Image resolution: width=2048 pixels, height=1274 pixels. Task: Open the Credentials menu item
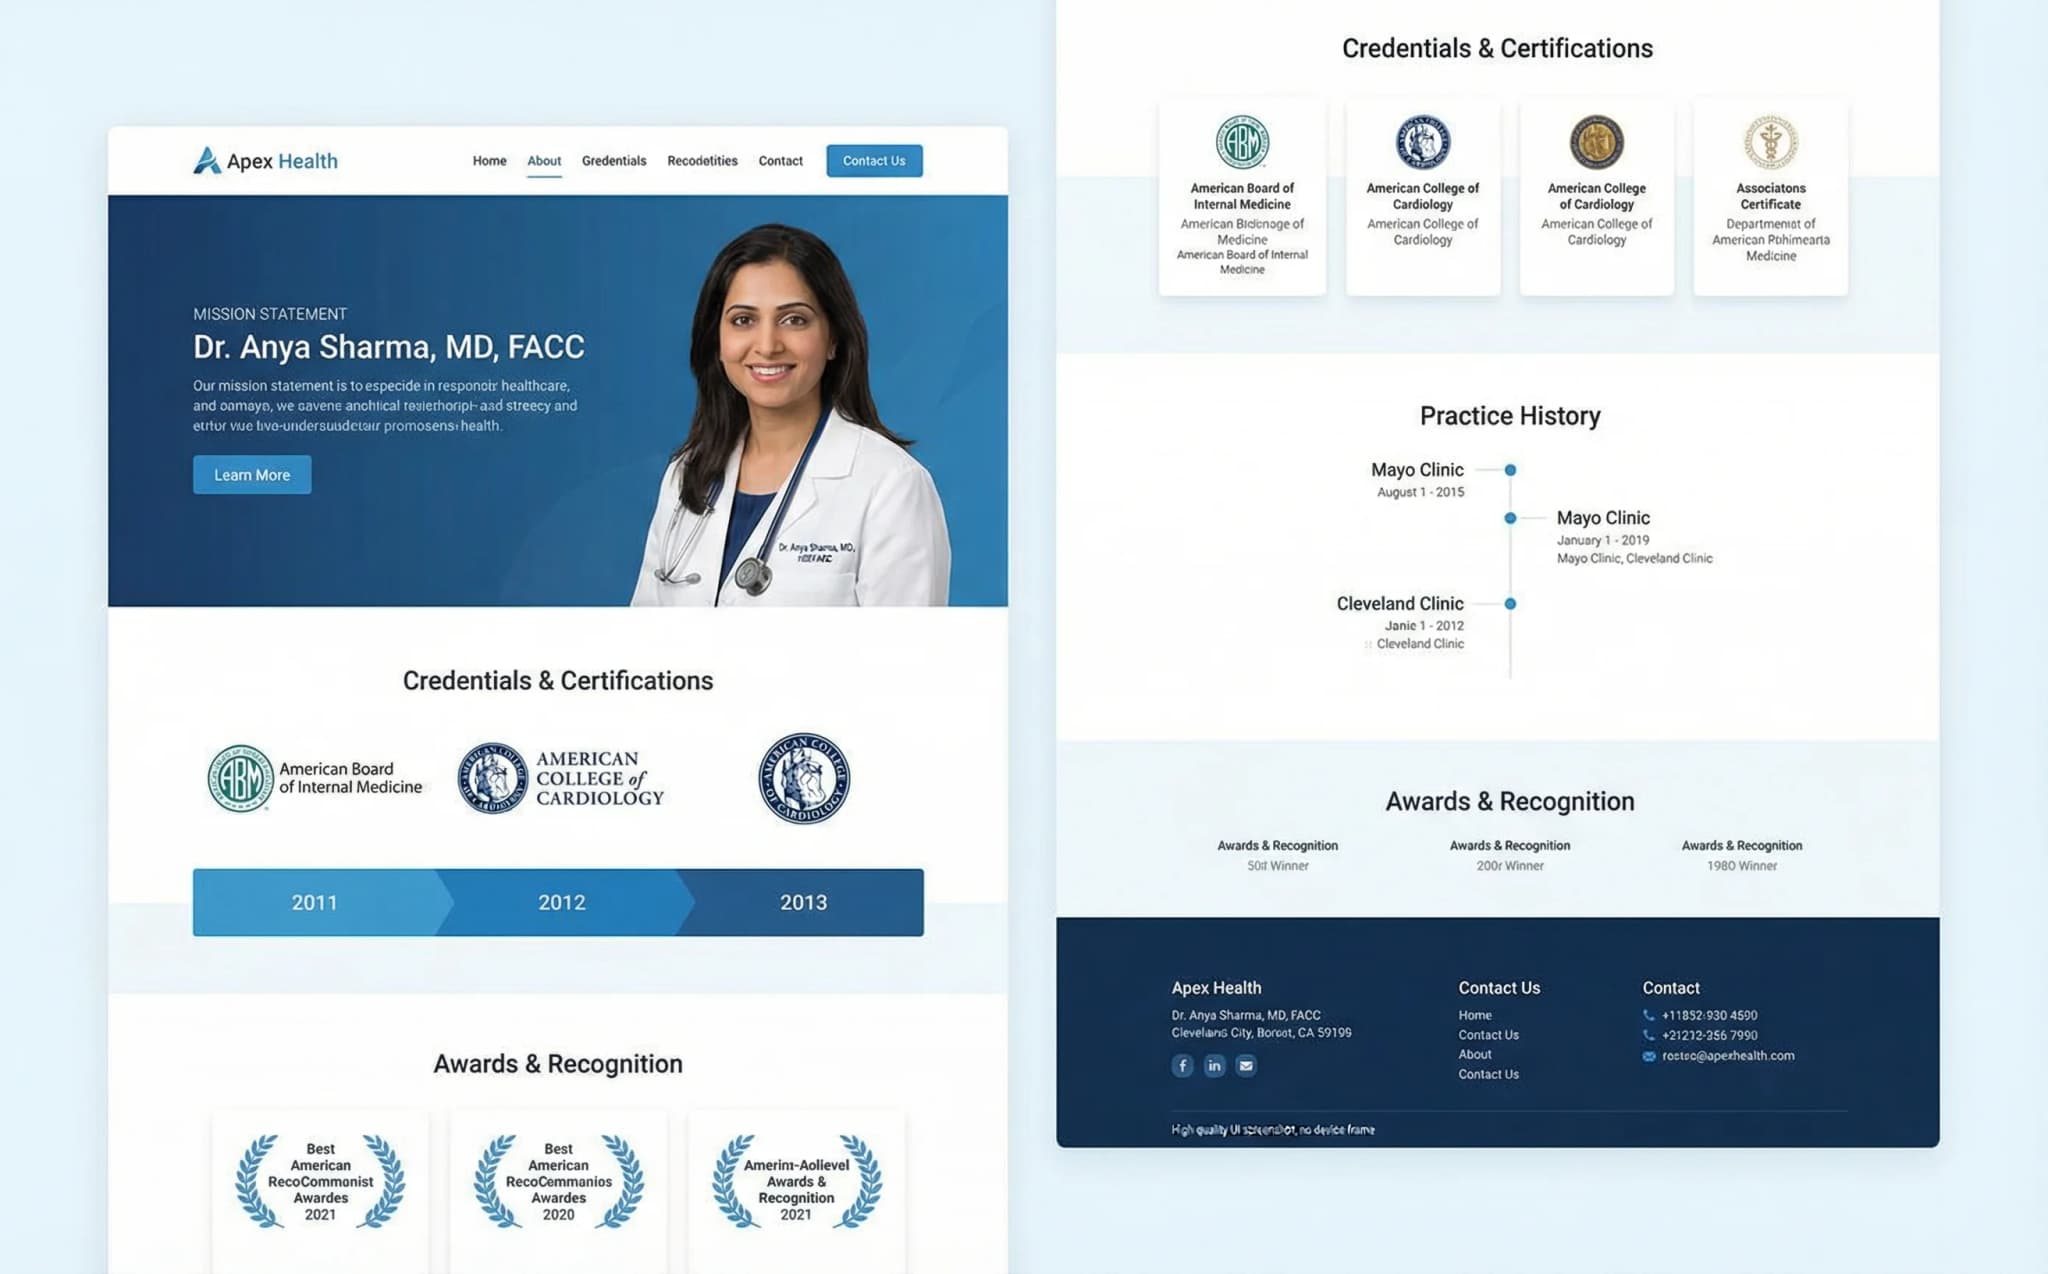click(x=614, y=160)
